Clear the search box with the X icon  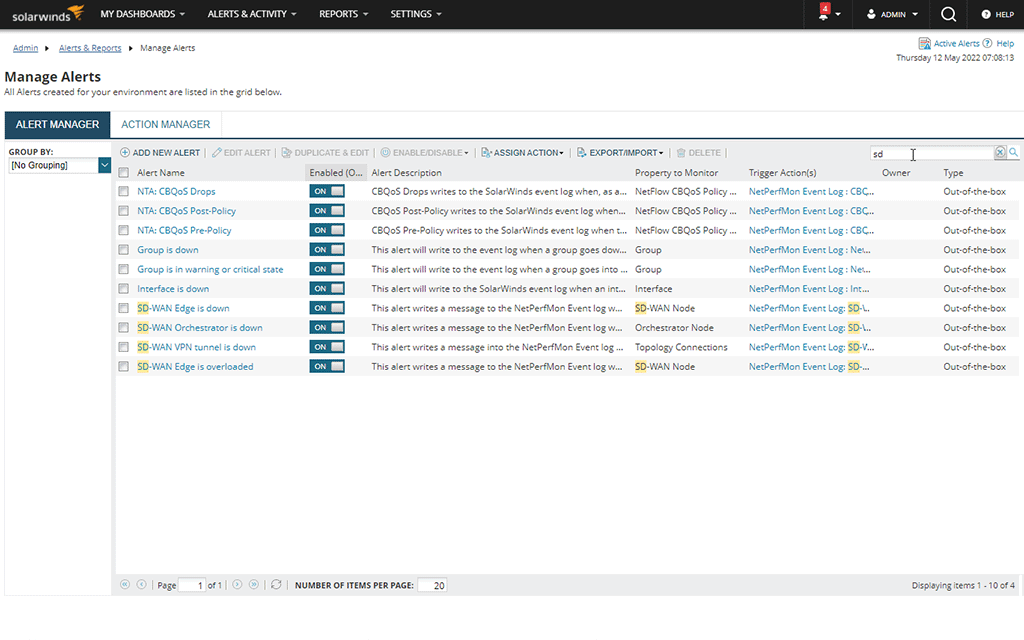point(999,152)
